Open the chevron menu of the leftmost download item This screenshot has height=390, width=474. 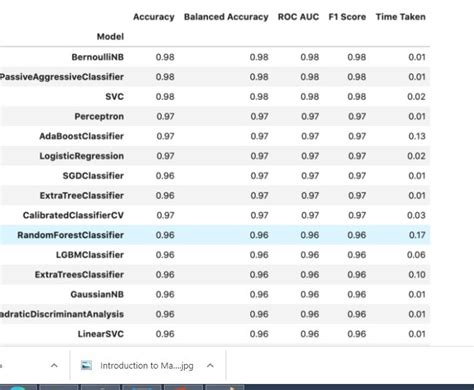tap(54, 366)
